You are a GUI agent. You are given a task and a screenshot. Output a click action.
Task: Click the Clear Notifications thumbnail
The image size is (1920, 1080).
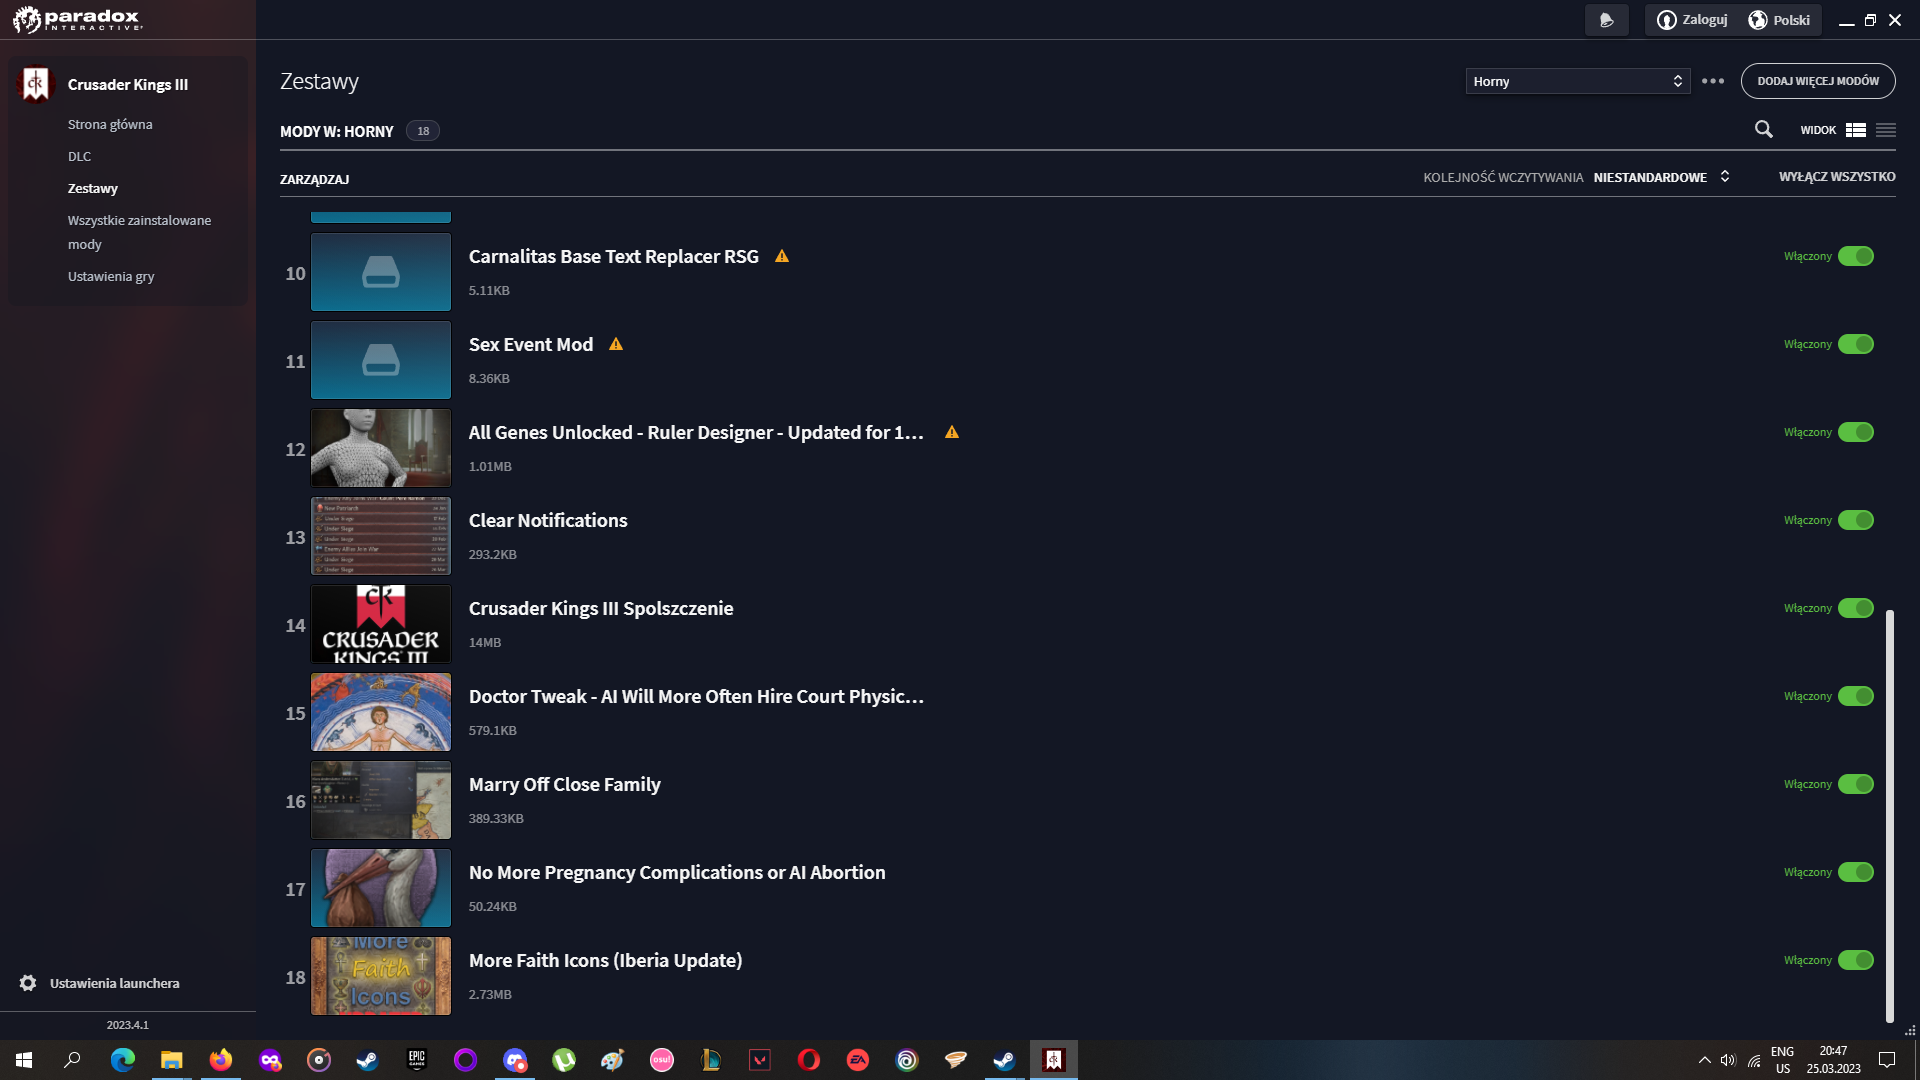[x=381, y=536]
